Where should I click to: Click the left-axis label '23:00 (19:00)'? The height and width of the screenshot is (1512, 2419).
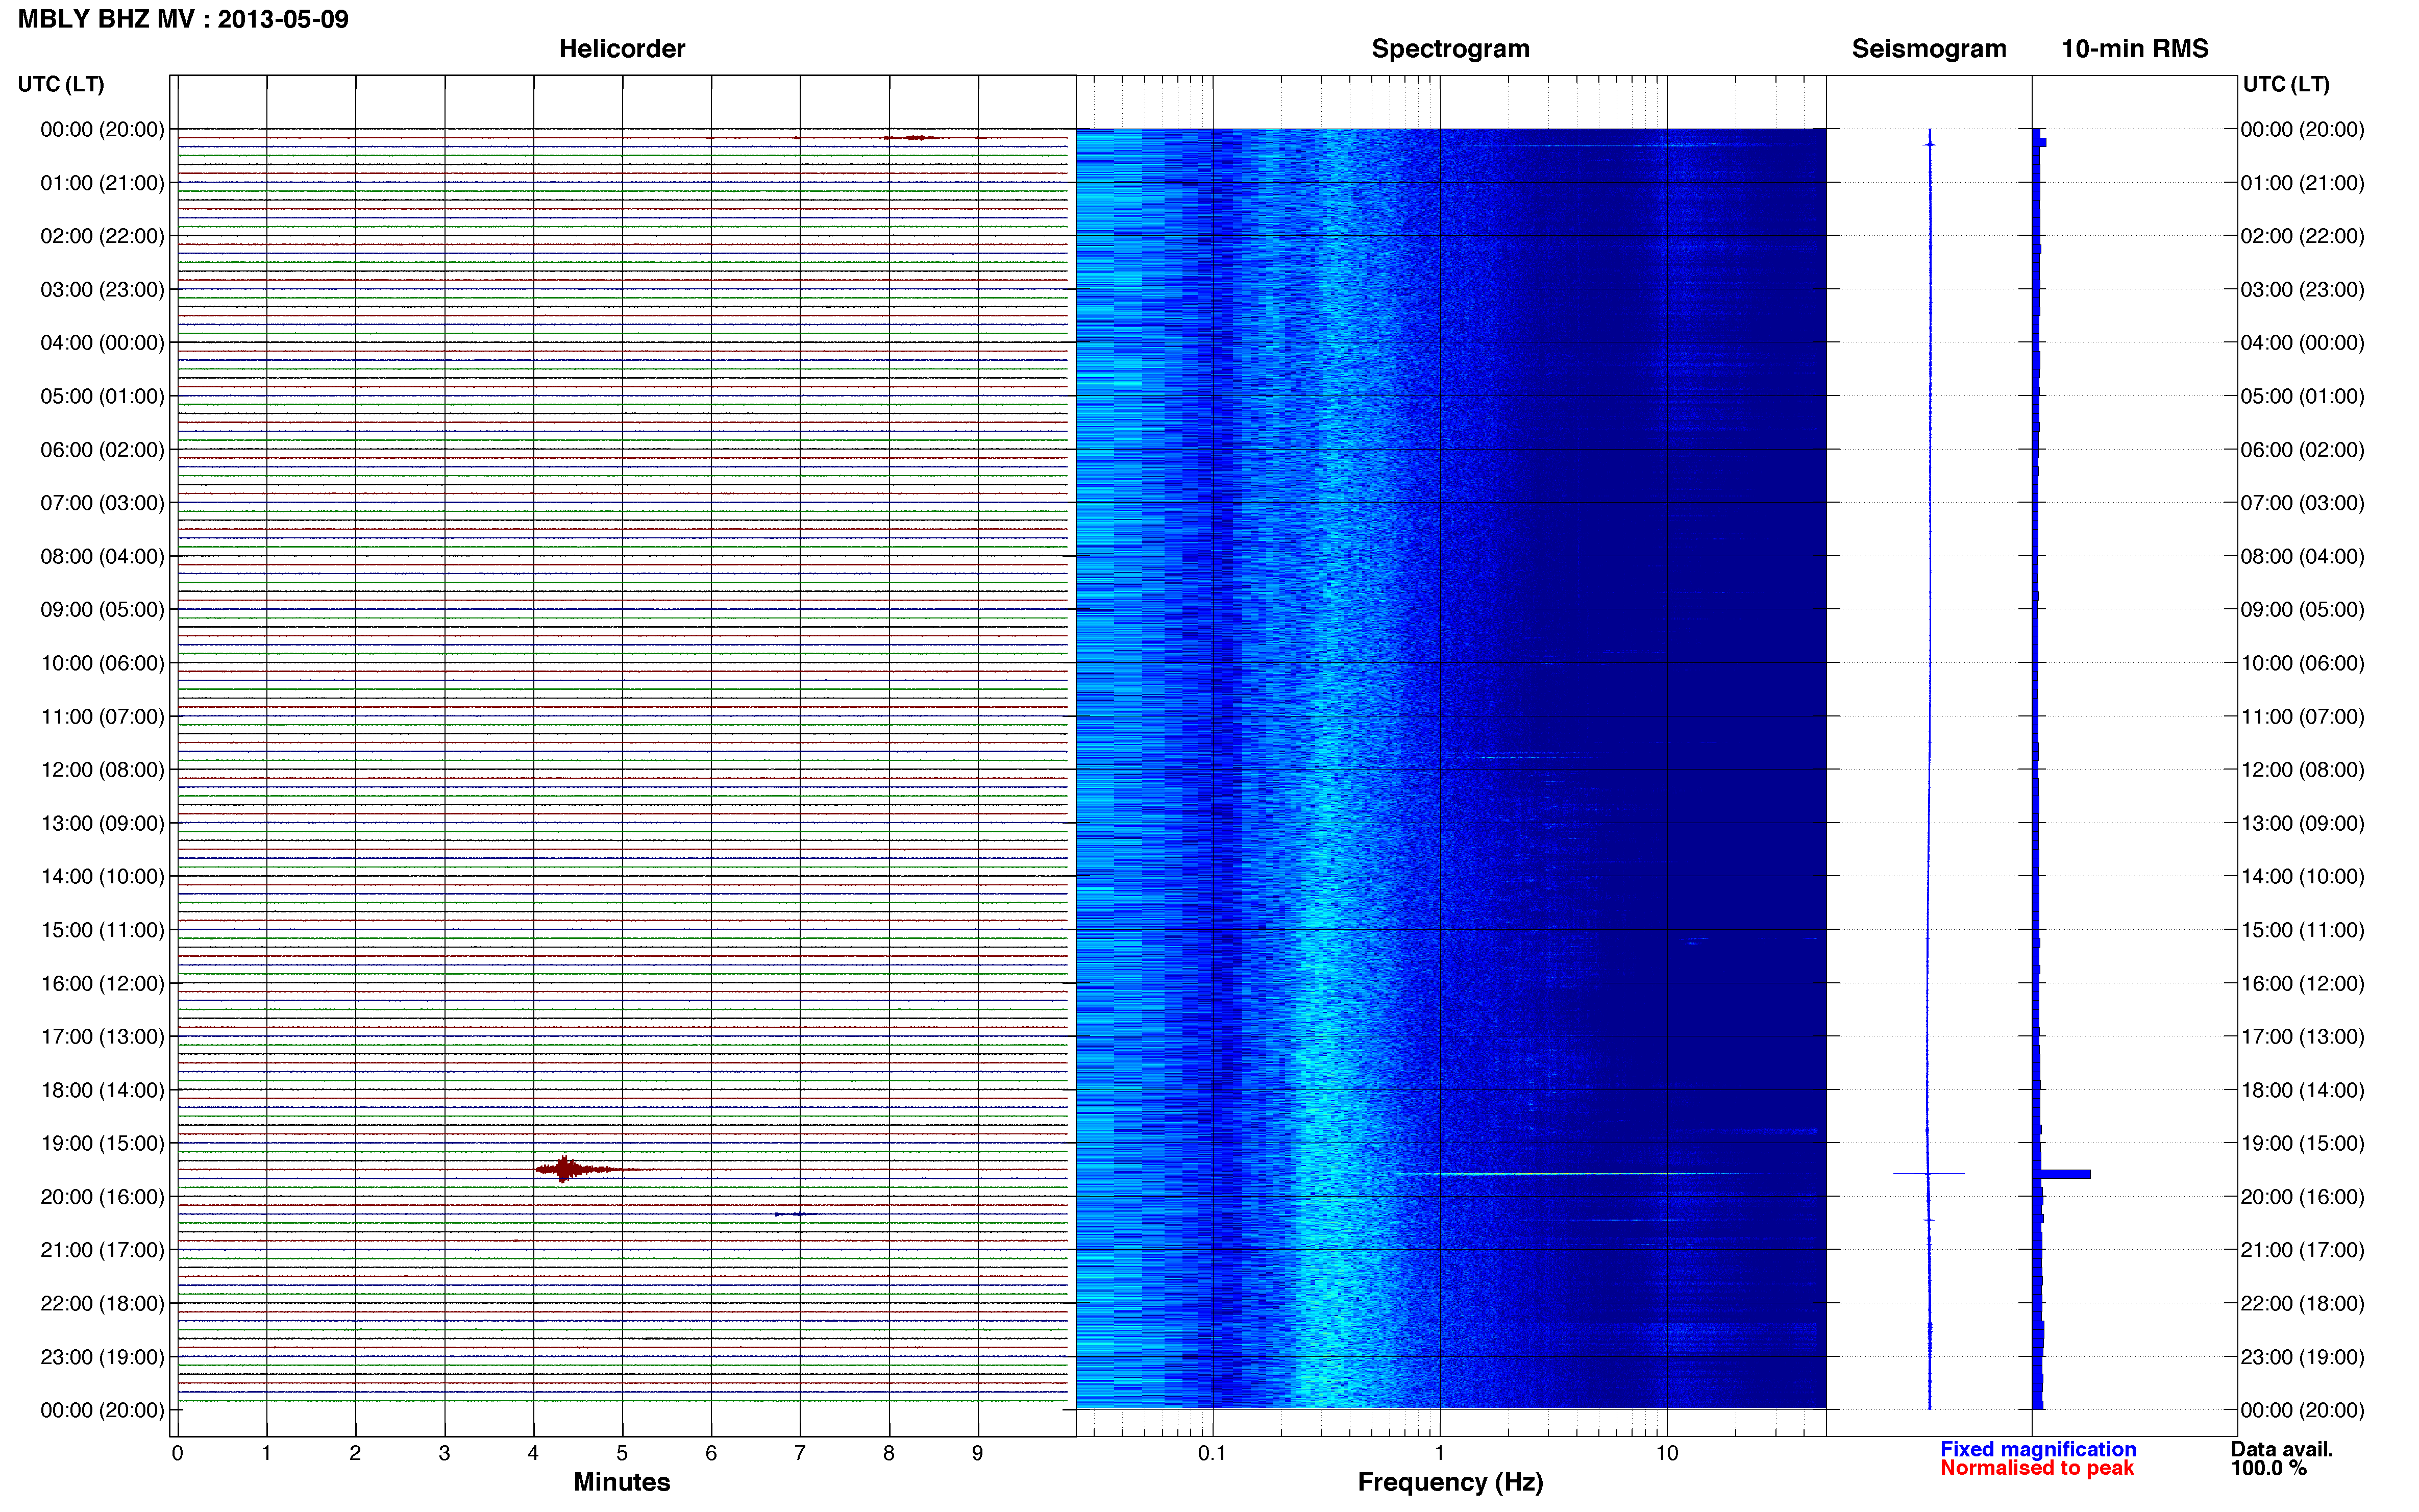(x=102, y=1357)
